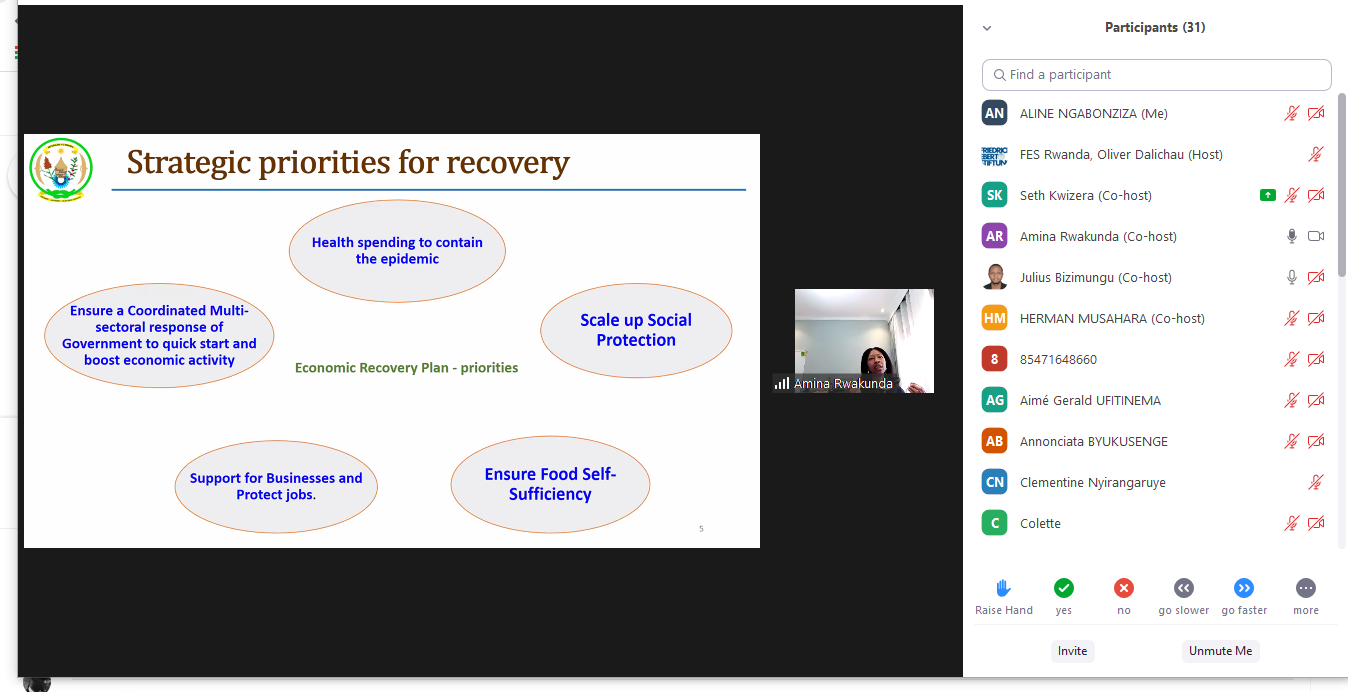Collapse the Participants panel chevron
The height and width of the screenshot is (692, 1348).
(987, 29)
